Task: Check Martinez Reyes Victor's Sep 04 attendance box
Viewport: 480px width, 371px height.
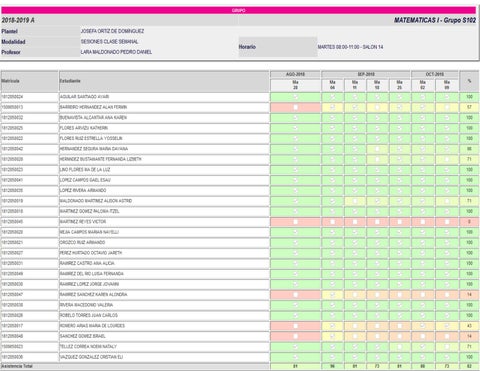Action: point(332,222)
